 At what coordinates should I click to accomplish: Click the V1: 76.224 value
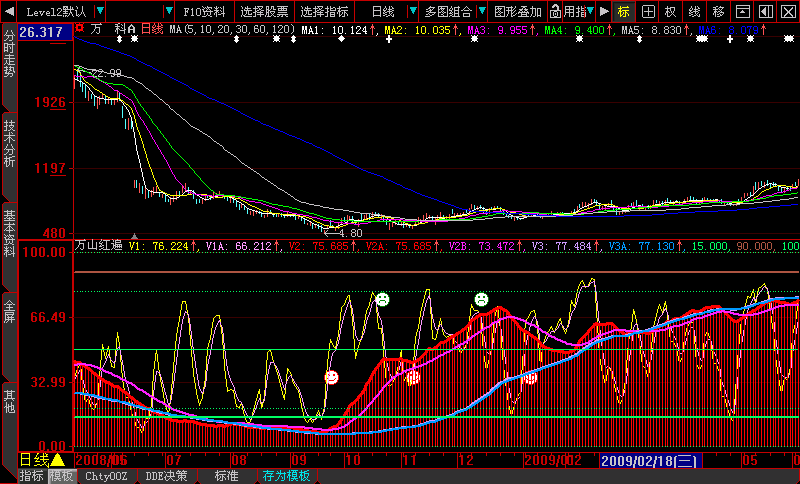click(x=163, y=246)
